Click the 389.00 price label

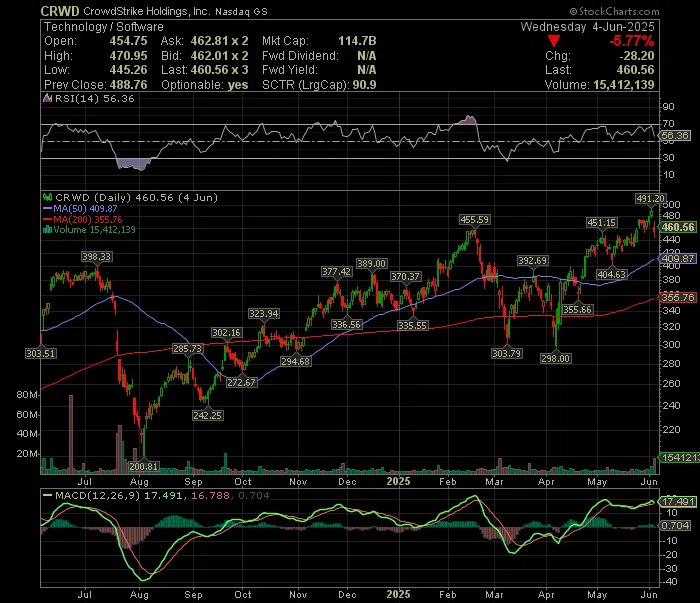[371, 263]
